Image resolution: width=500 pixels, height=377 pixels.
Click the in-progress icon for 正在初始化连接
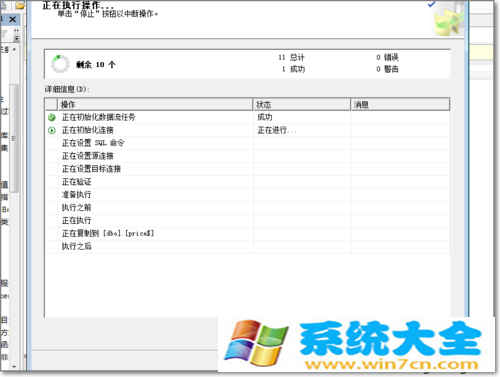point(52,130)
